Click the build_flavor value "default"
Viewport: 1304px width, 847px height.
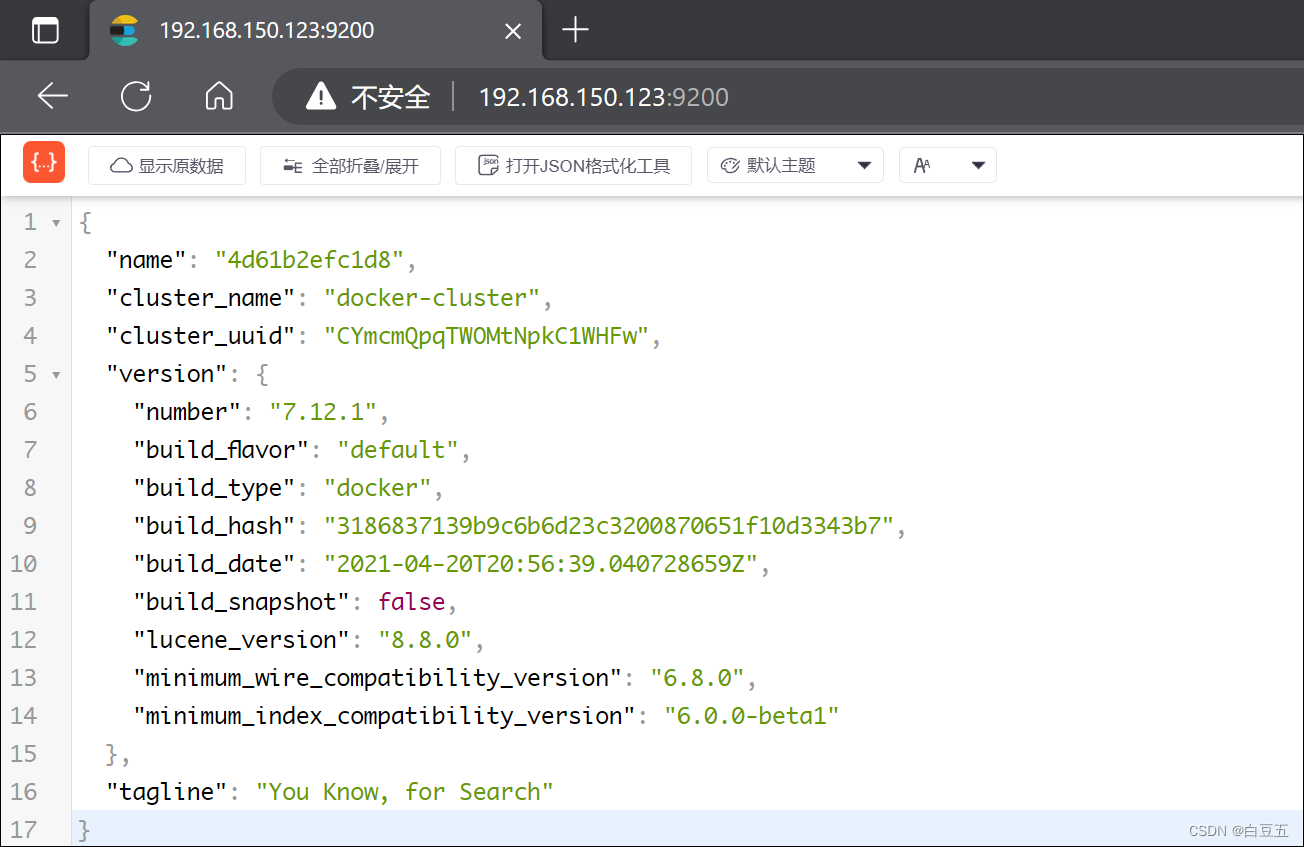(397, 450)
